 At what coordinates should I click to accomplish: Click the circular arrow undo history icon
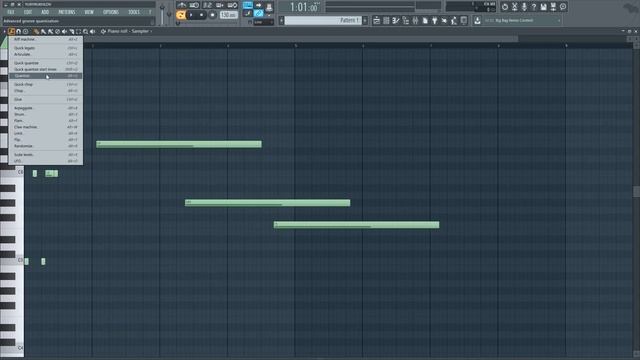pyautogui.click(x=505, y=7)
